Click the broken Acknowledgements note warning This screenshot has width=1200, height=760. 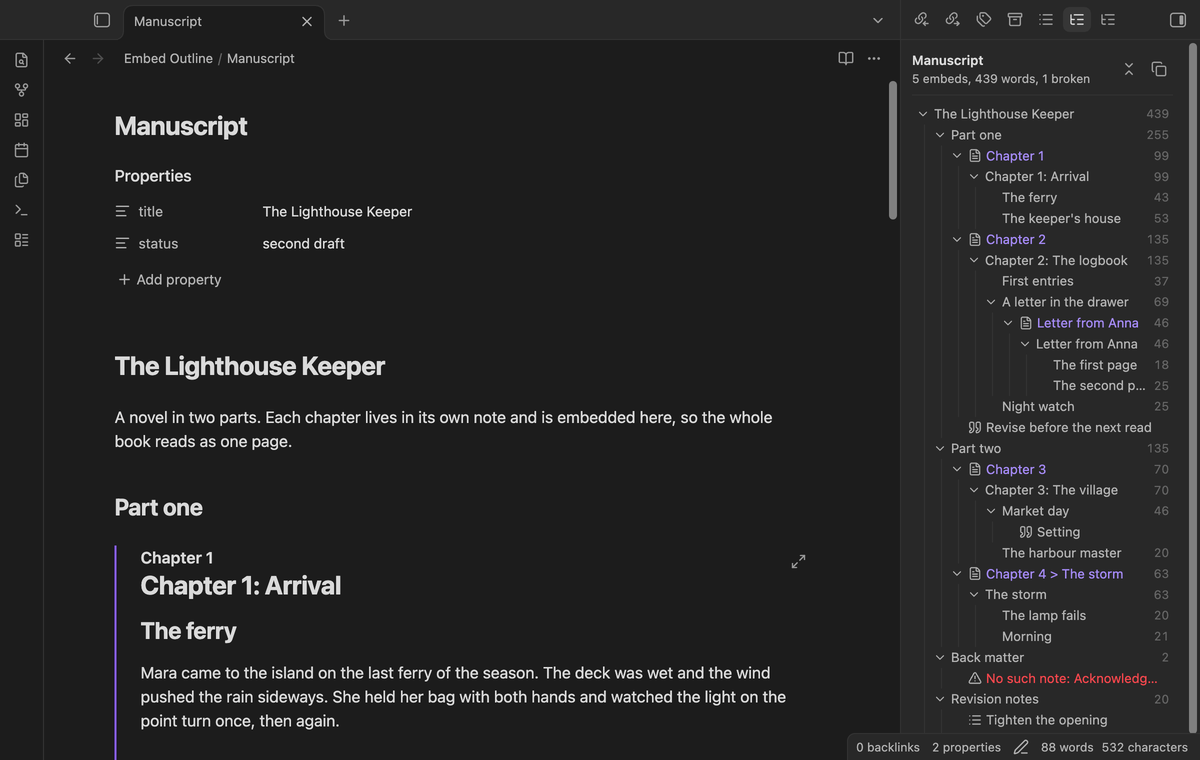pyautogui.click(x=1063, y=678)
